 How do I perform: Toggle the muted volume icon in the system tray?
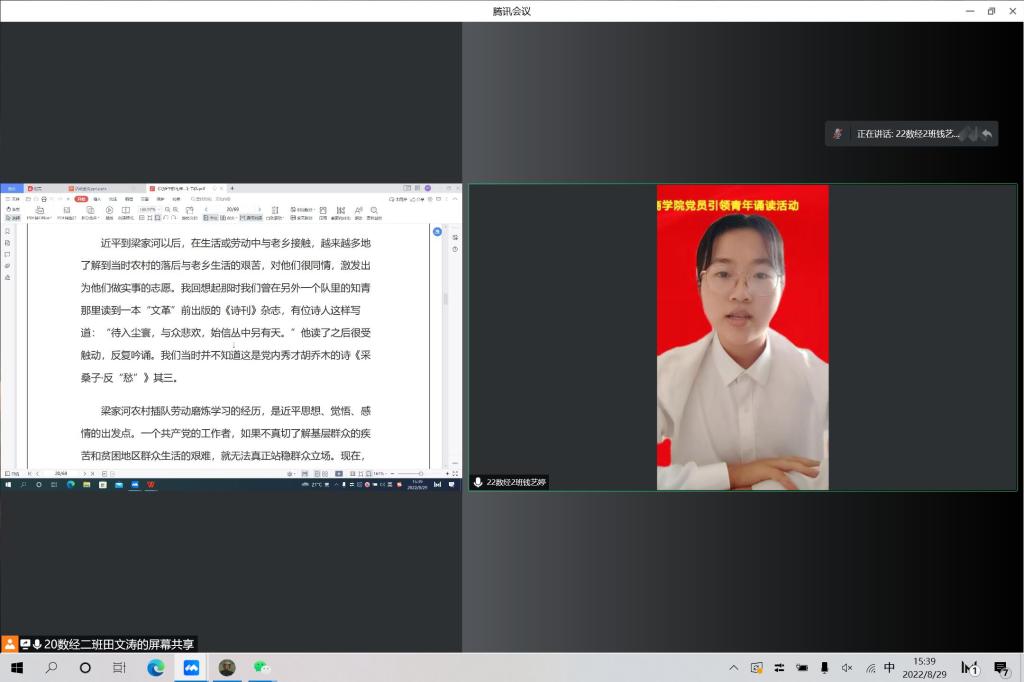point(847,667)
